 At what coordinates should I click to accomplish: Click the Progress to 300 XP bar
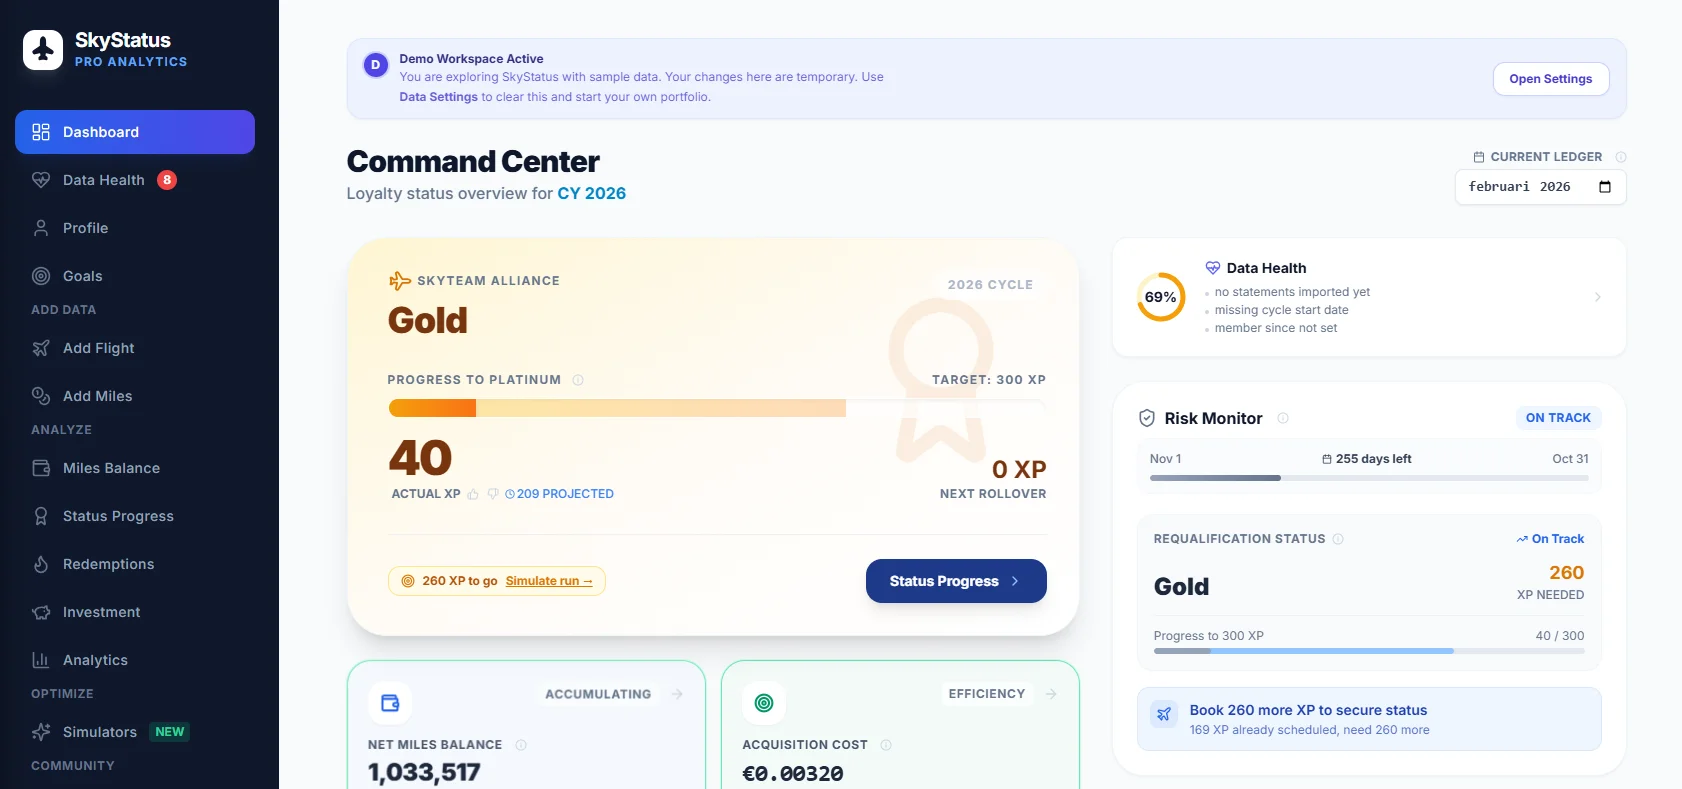1368,651
